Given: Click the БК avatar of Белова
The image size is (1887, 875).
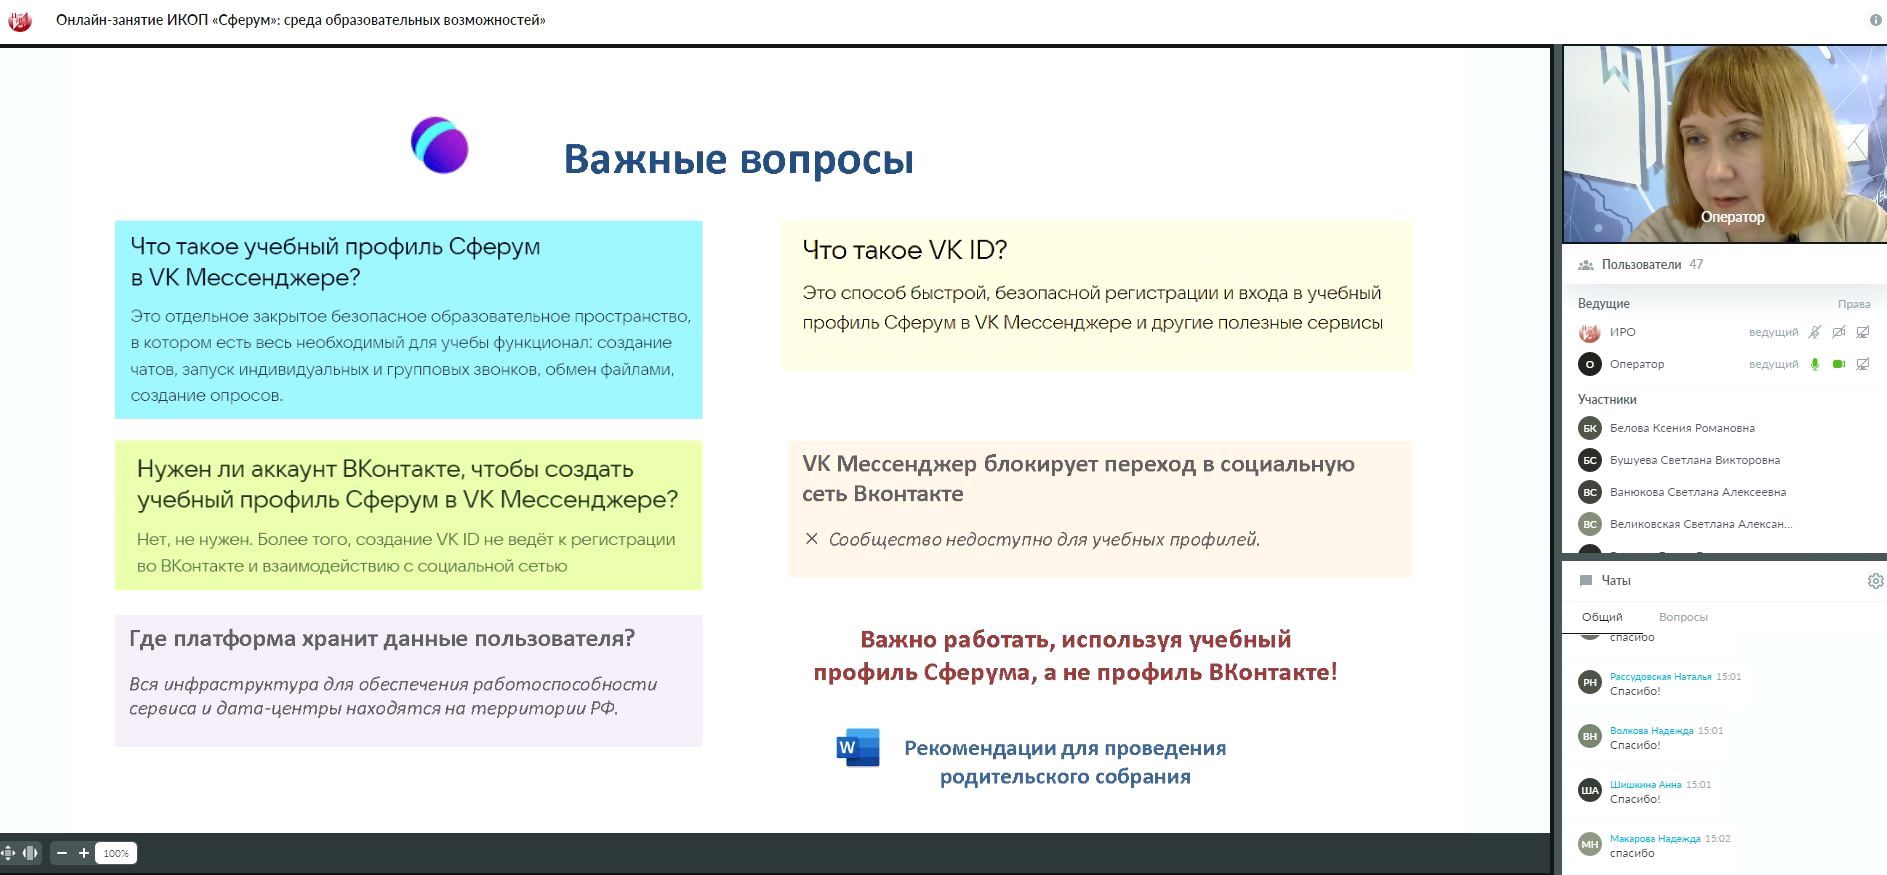Looking at the screenshot, I should click(1589, 428).
